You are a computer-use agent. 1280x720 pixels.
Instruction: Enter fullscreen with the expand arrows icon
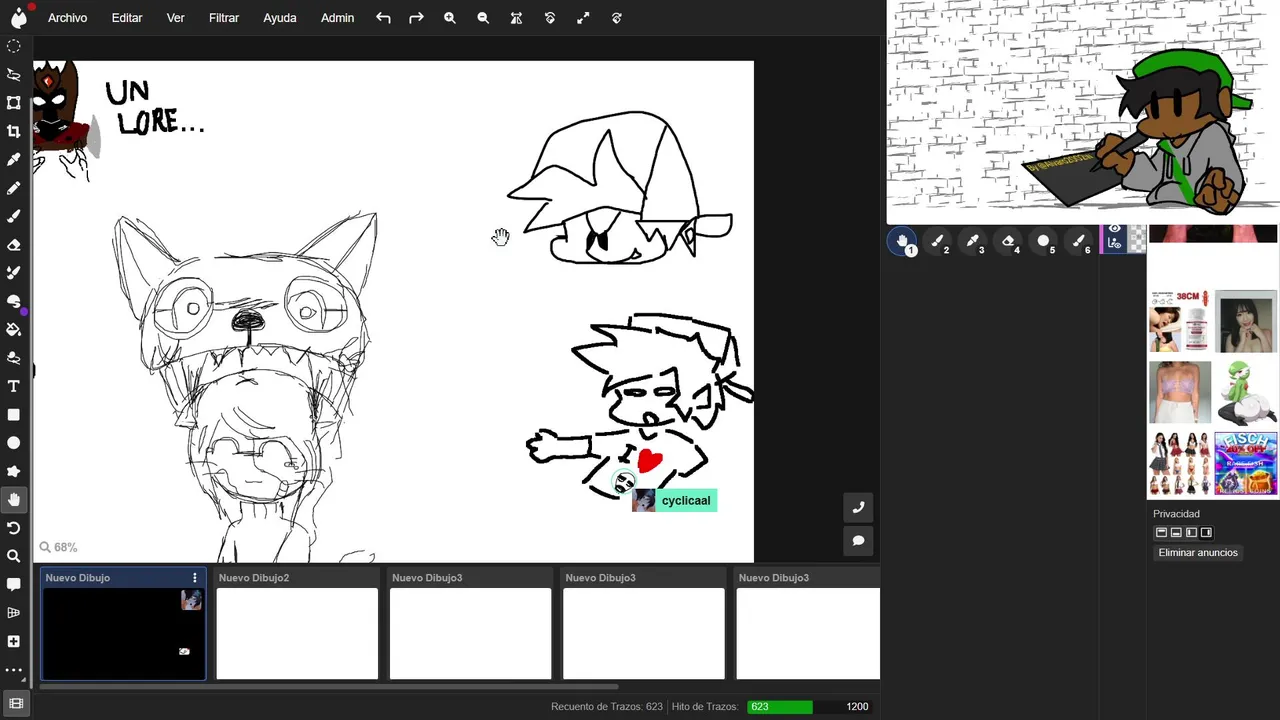pyautogui.click(x=583, y=18)
